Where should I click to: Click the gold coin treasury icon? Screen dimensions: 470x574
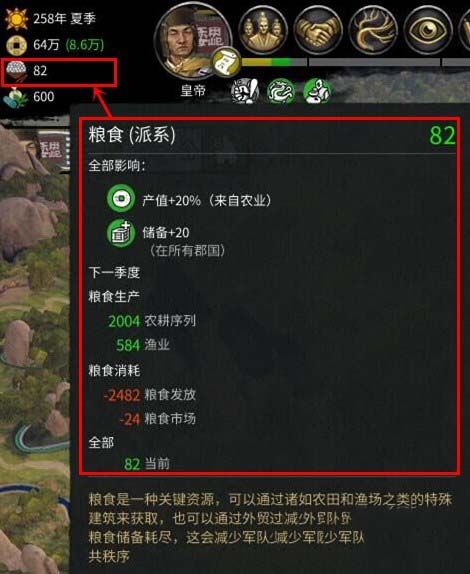tap(16, 45)
